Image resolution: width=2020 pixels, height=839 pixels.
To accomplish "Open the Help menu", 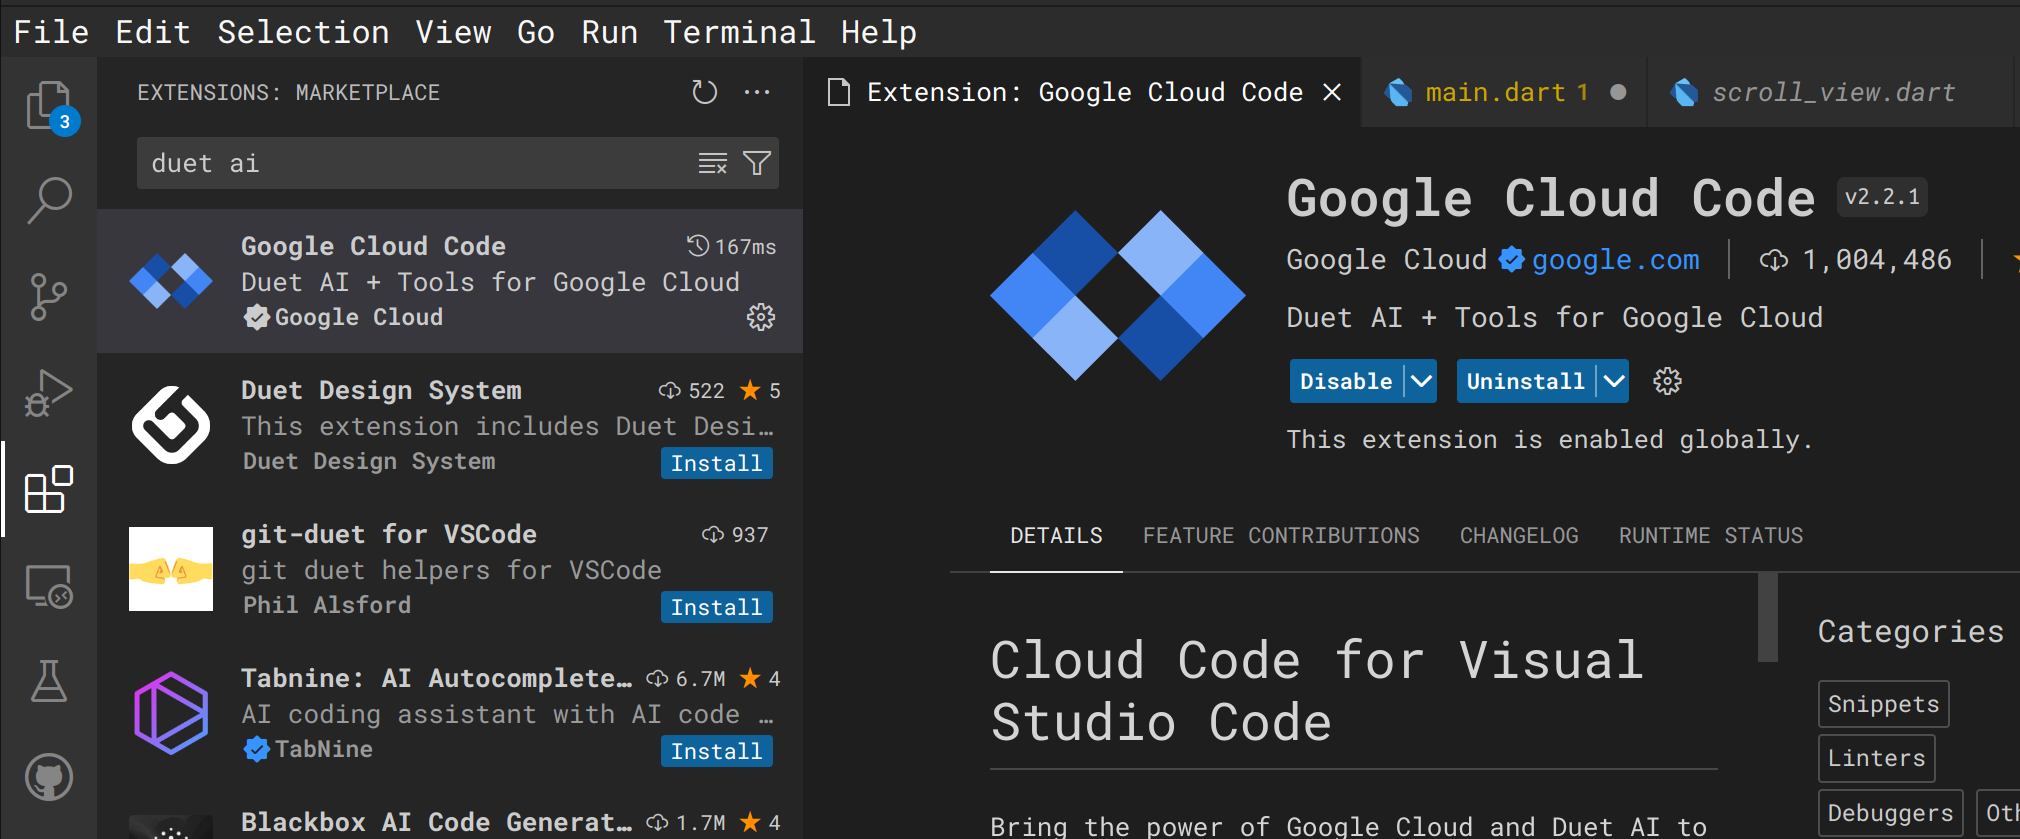I will point(878,32).
